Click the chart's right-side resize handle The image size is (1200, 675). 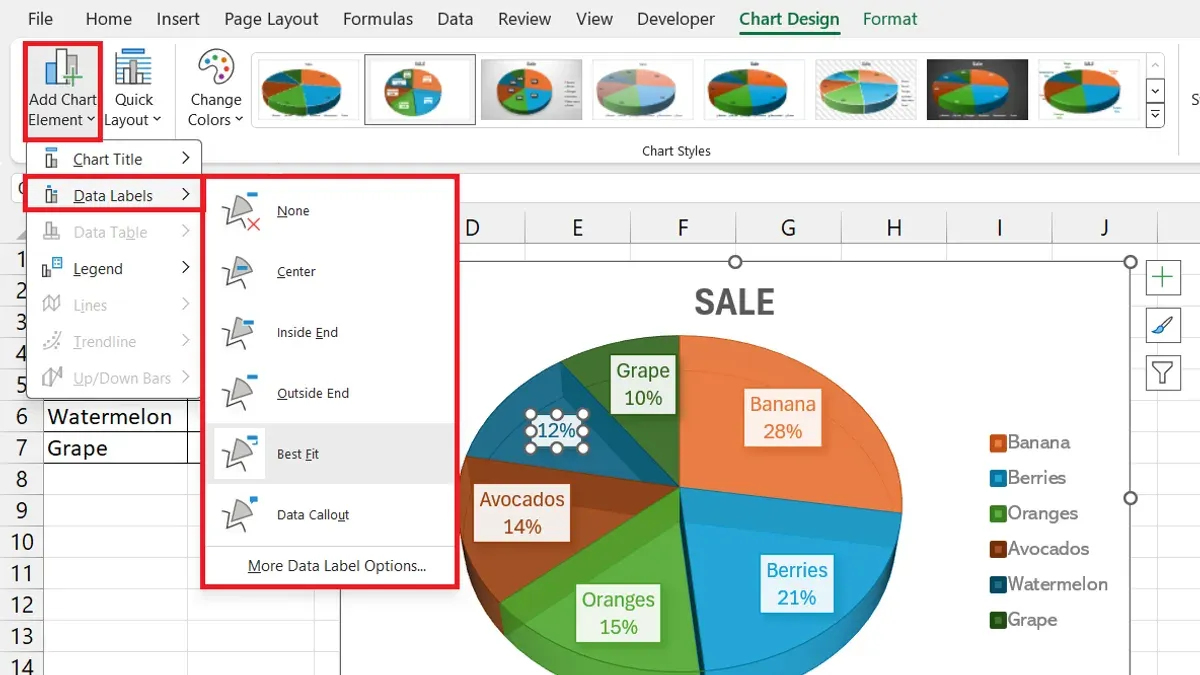pos(1131,498)
